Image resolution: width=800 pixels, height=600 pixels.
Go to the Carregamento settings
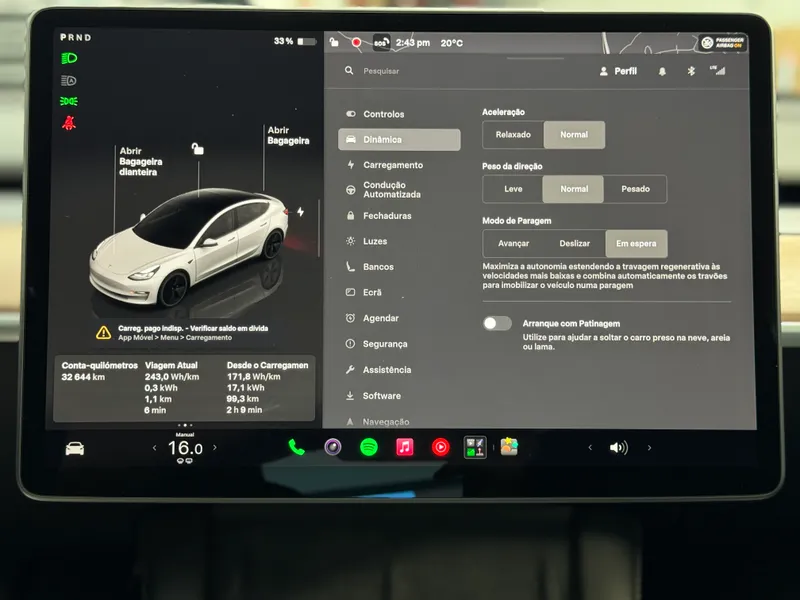pyautogui.click(x=399, y=165)
